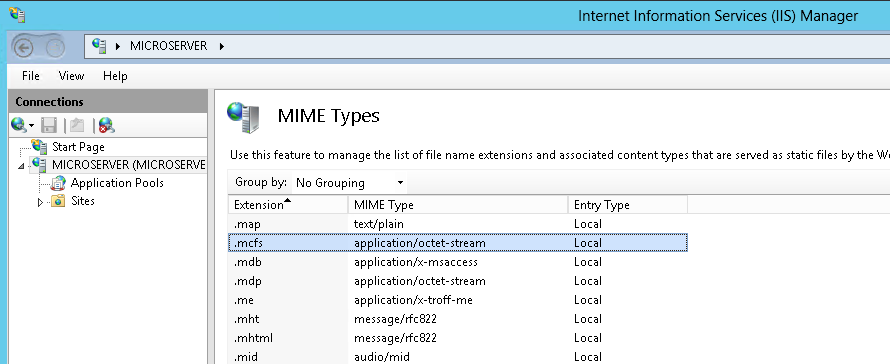
Task: Select Sites in the Connections tree
Action: tap(83, 201)
